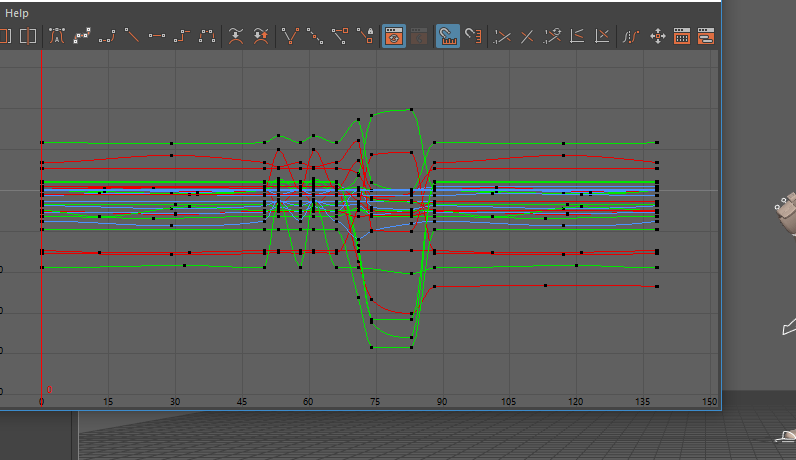
Task: Disable normalized curve display
Action: tap(527, 36)
